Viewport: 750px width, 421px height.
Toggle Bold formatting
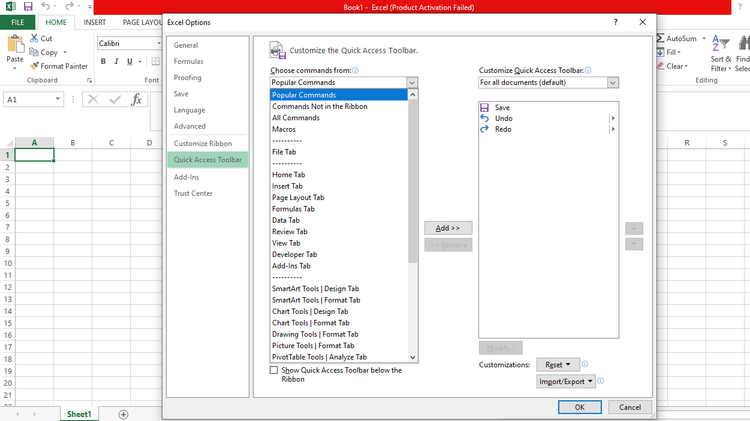[103, 61]
